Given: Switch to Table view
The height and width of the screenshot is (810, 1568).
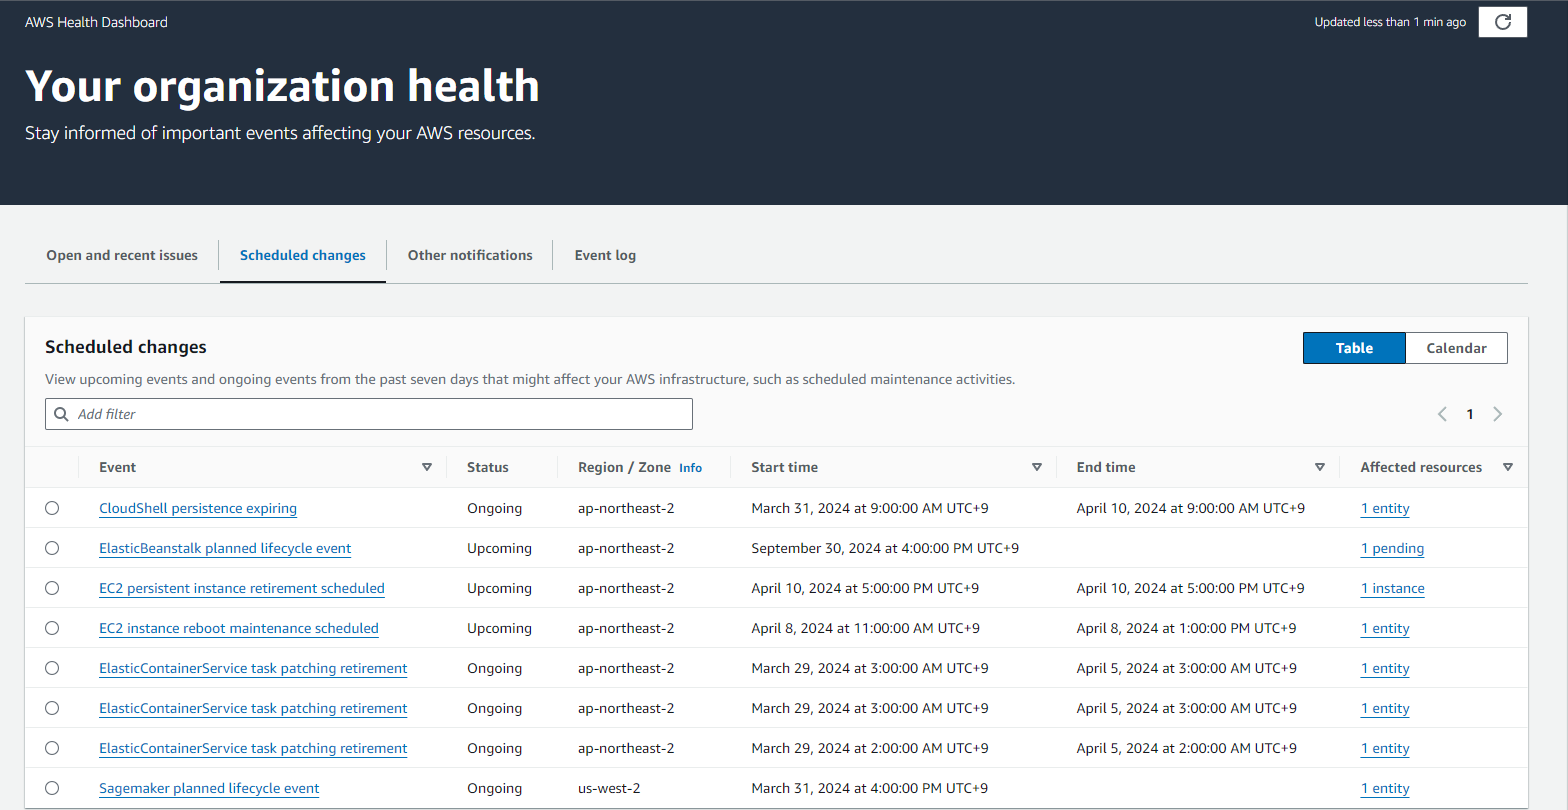Looking at the screenshot, I should [1354, 348].
